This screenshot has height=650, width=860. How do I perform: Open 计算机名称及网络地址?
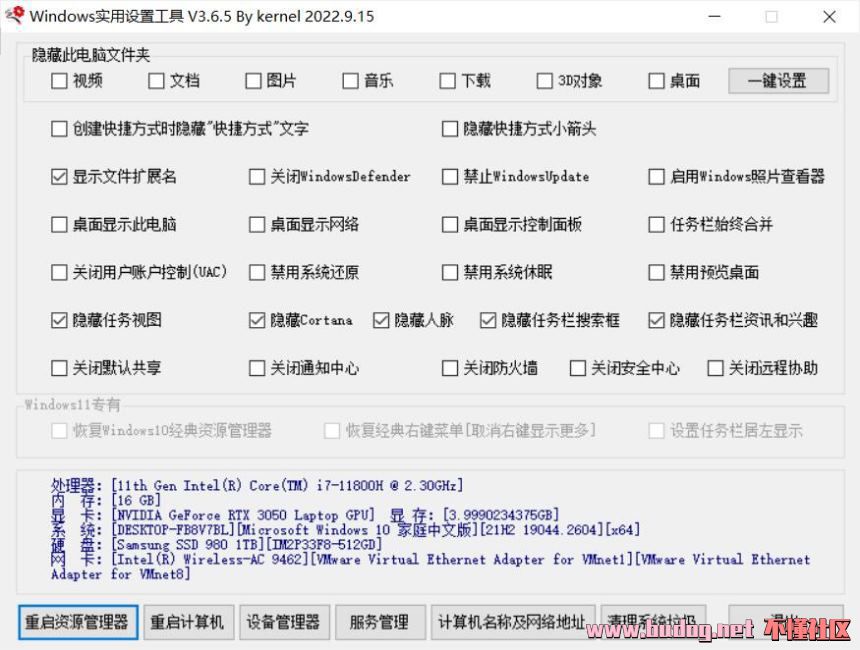[513, 622]
